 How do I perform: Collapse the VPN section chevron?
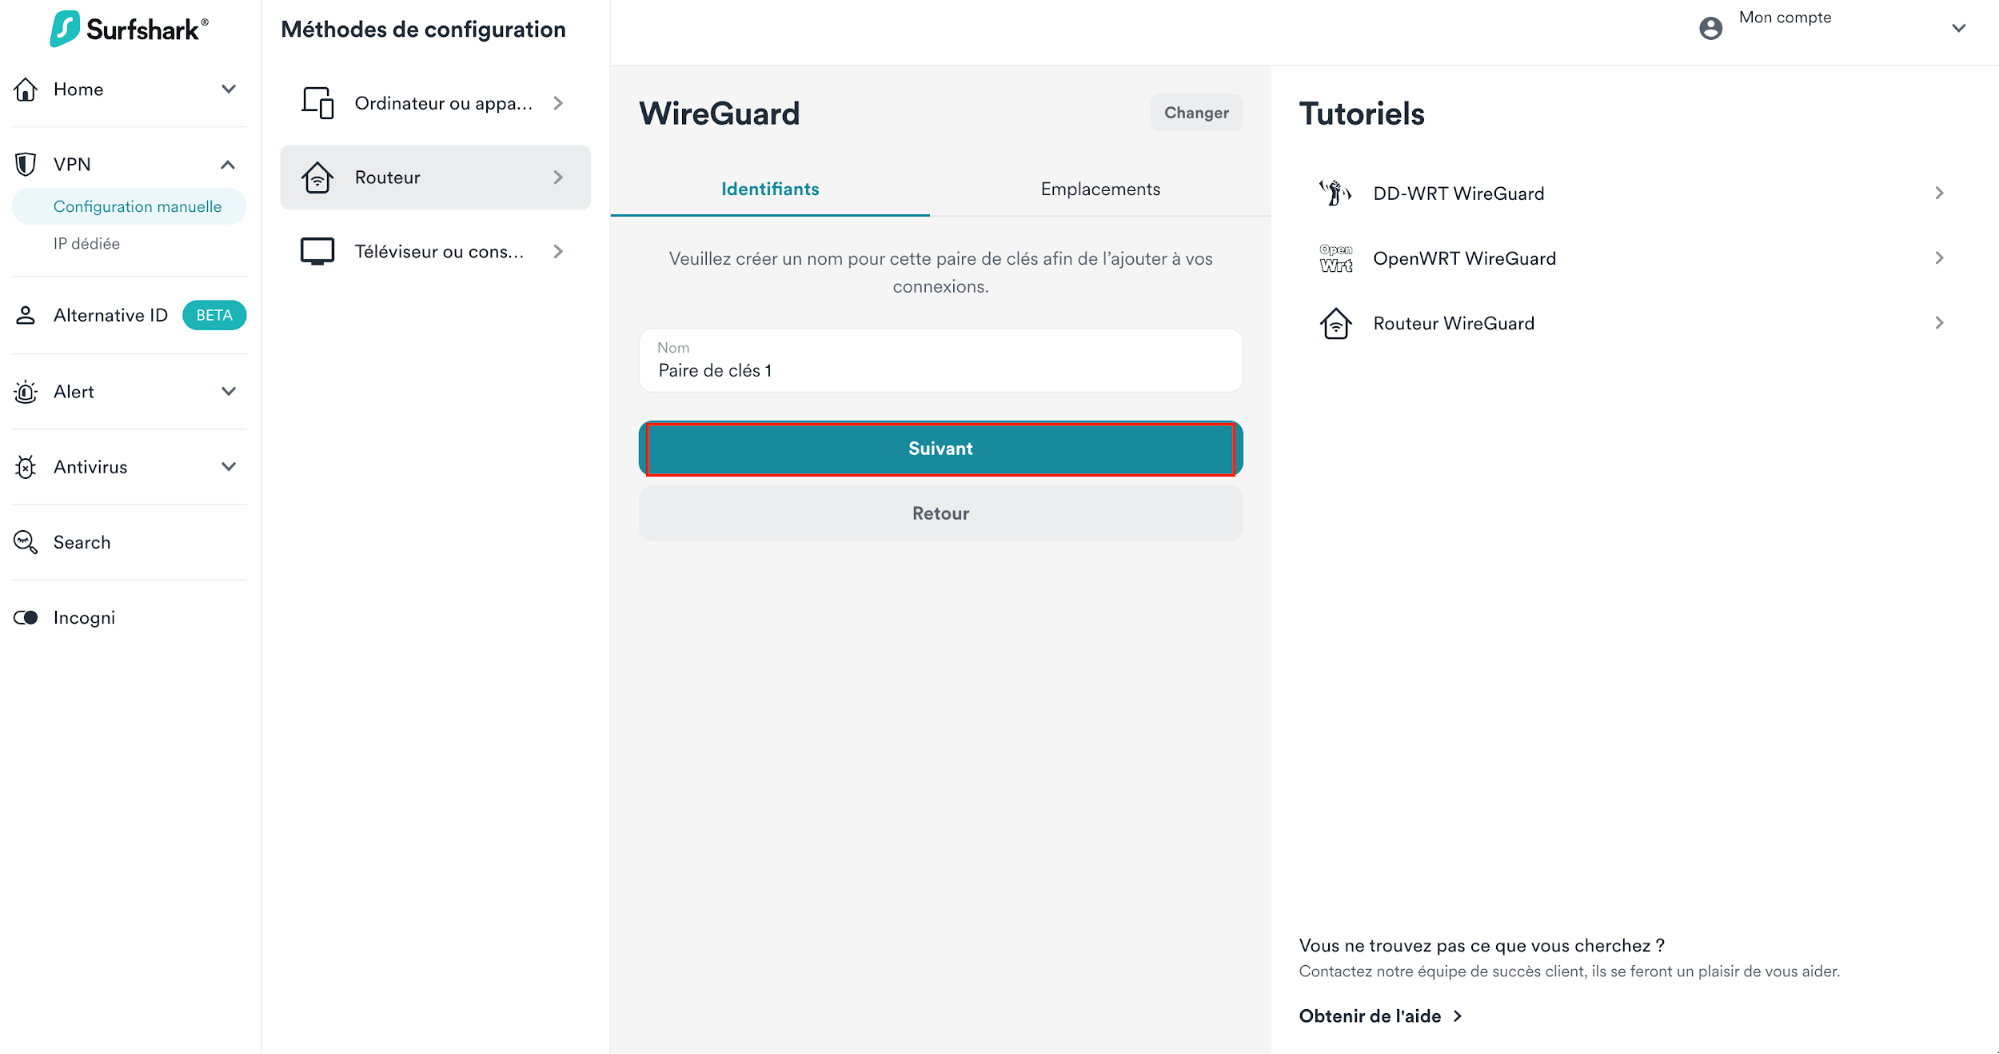229,164
